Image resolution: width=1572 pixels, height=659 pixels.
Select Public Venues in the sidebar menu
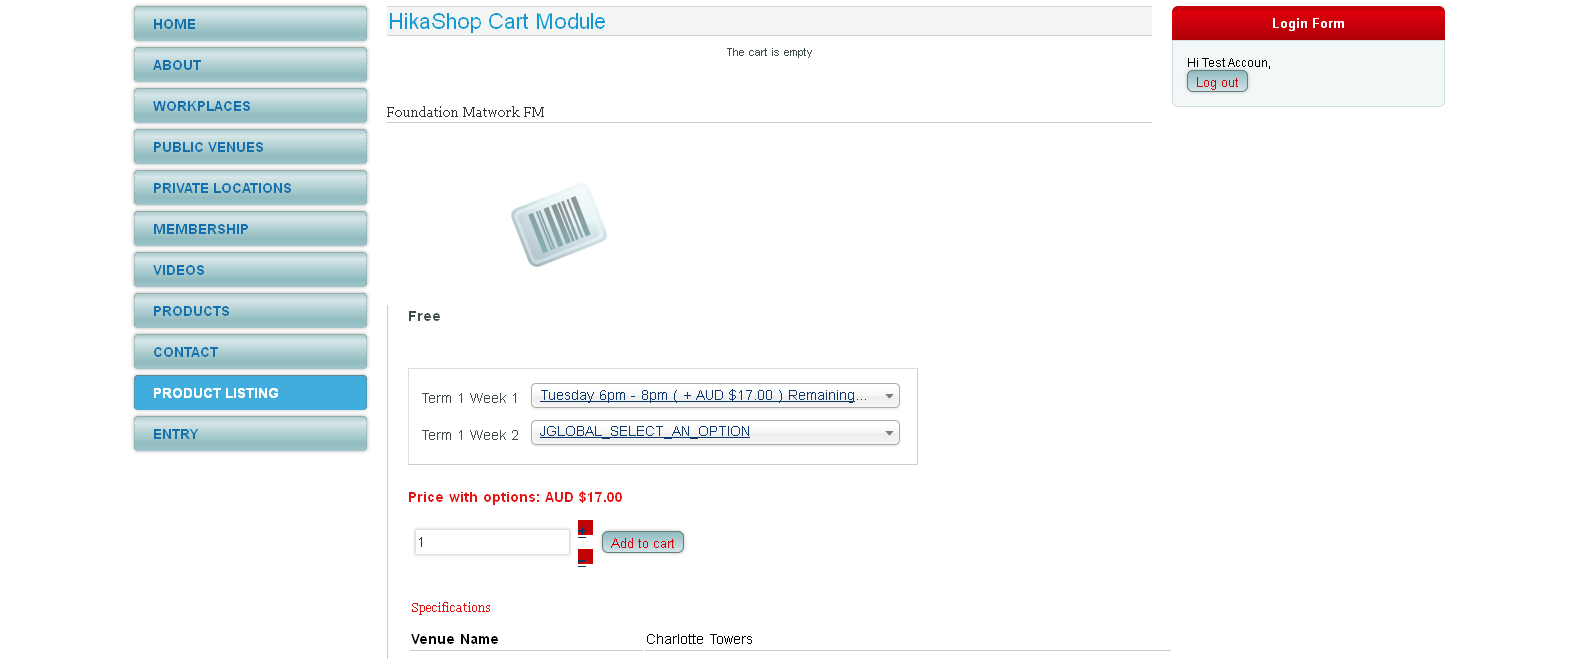[250, 147]
